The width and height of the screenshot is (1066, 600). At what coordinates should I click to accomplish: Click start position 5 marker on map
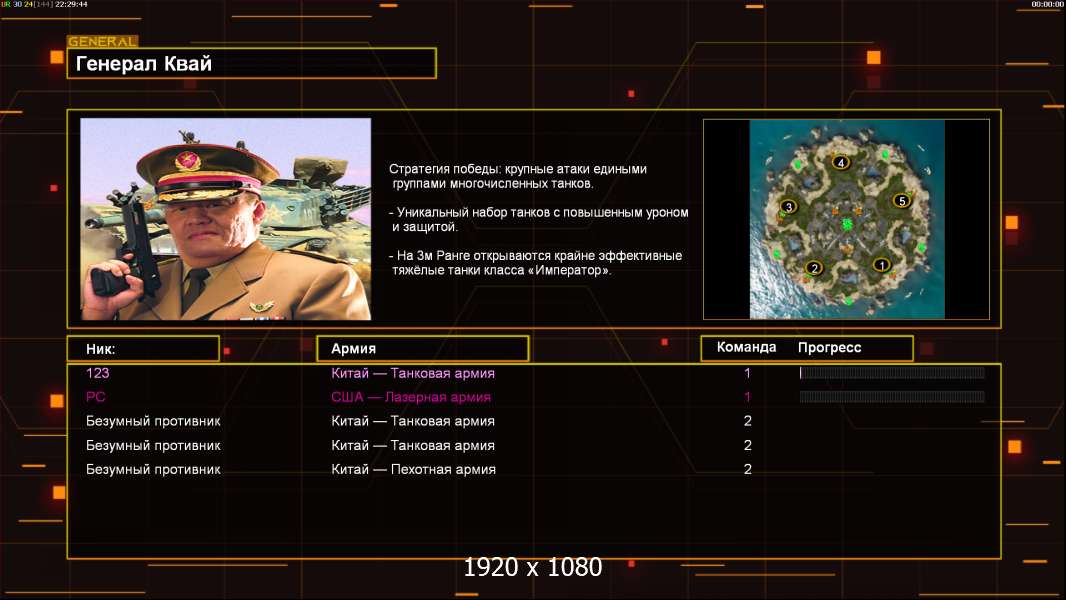pyautogui.click(x=901, y=201)
